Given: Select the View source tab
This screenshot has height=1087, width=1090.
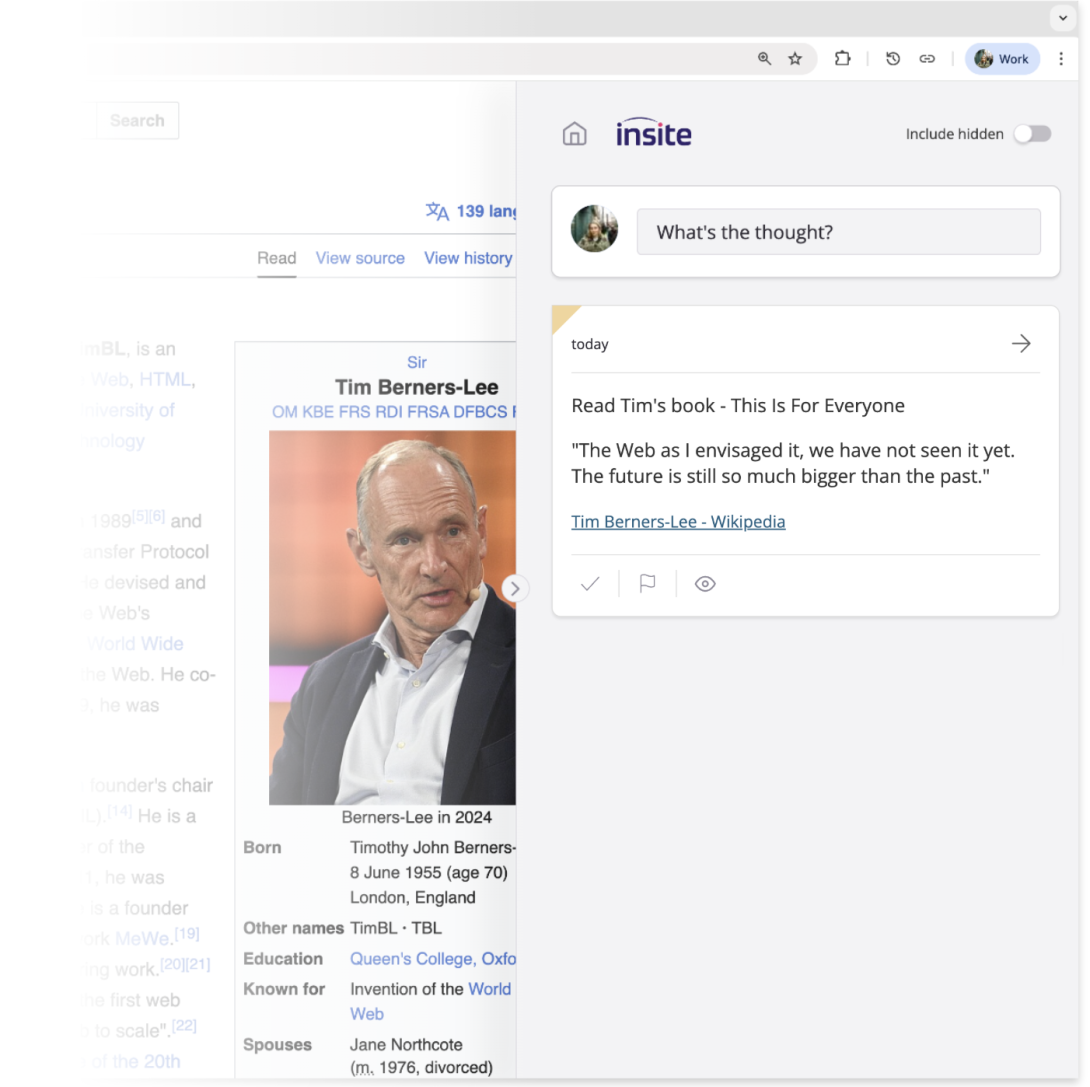Looking at the screenshot, I should (360, 258).
